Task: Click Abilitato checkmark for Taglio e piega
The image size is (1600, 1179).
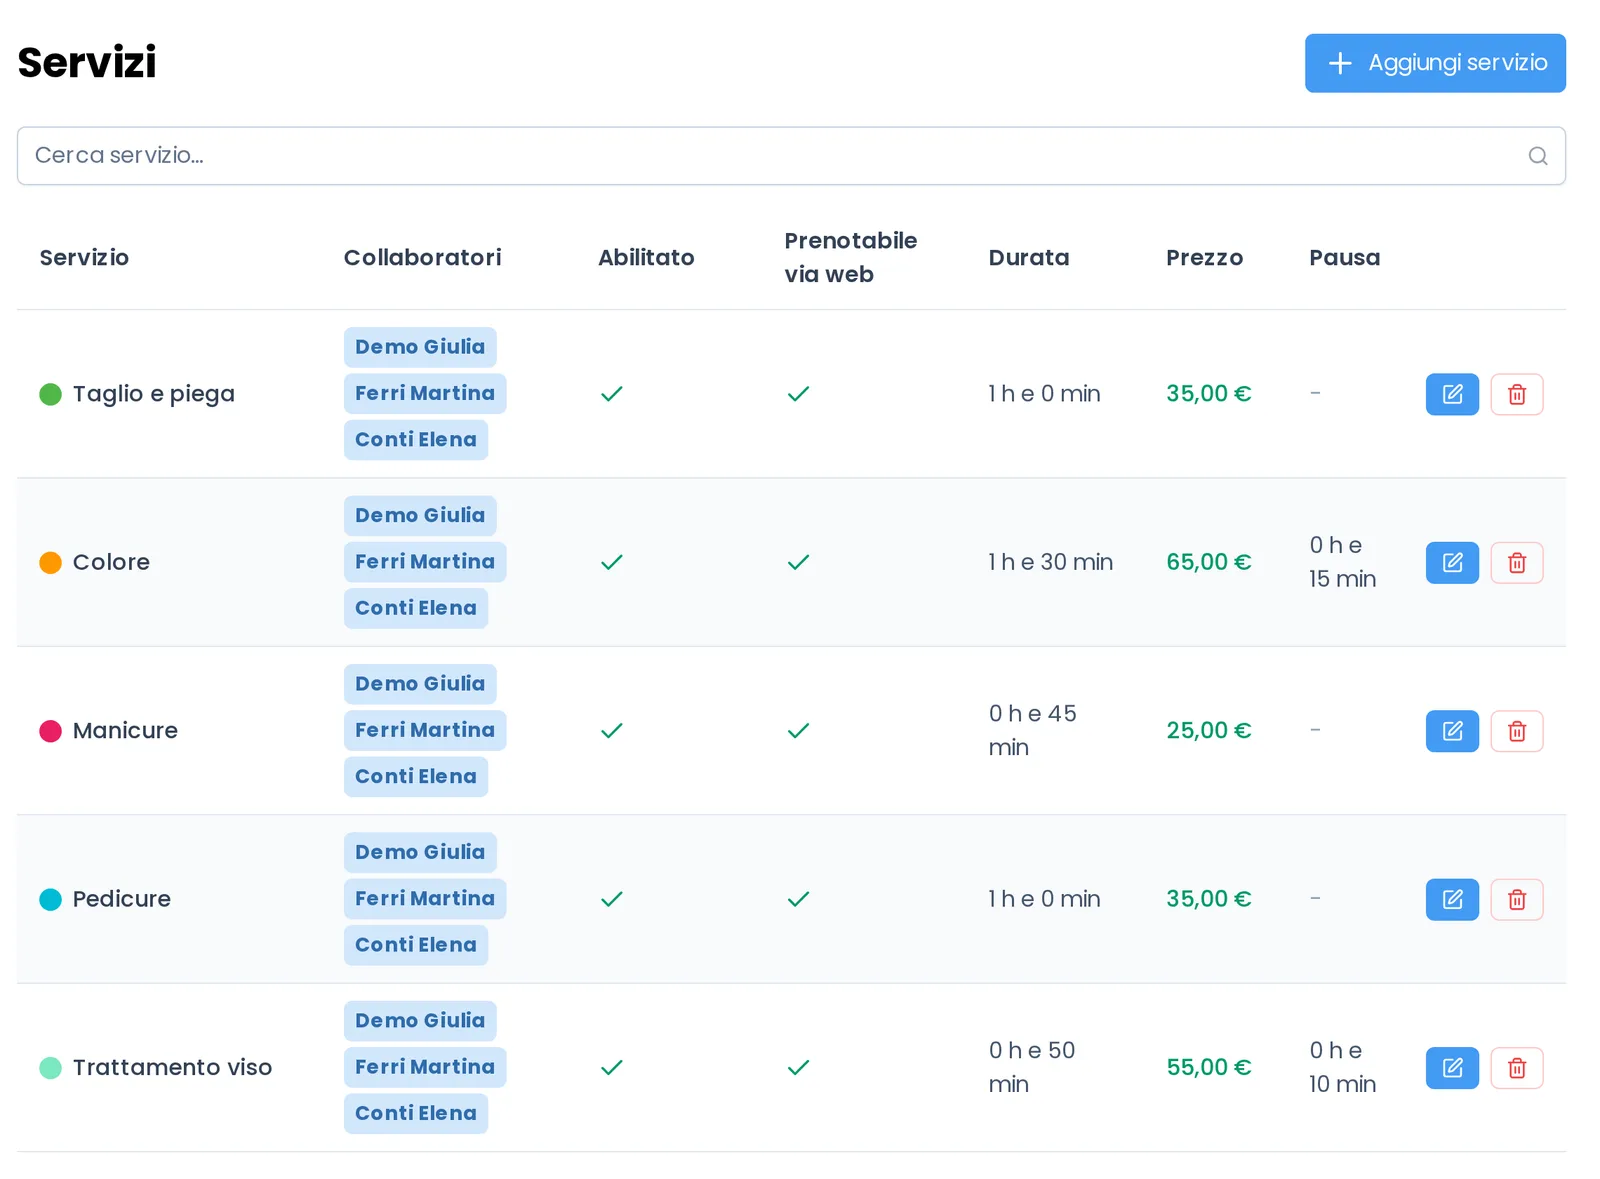Action: 612,394
